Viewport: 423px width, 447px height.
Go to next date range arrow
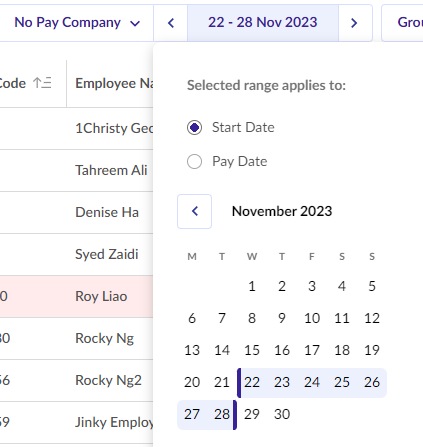(x=355, y=23)
